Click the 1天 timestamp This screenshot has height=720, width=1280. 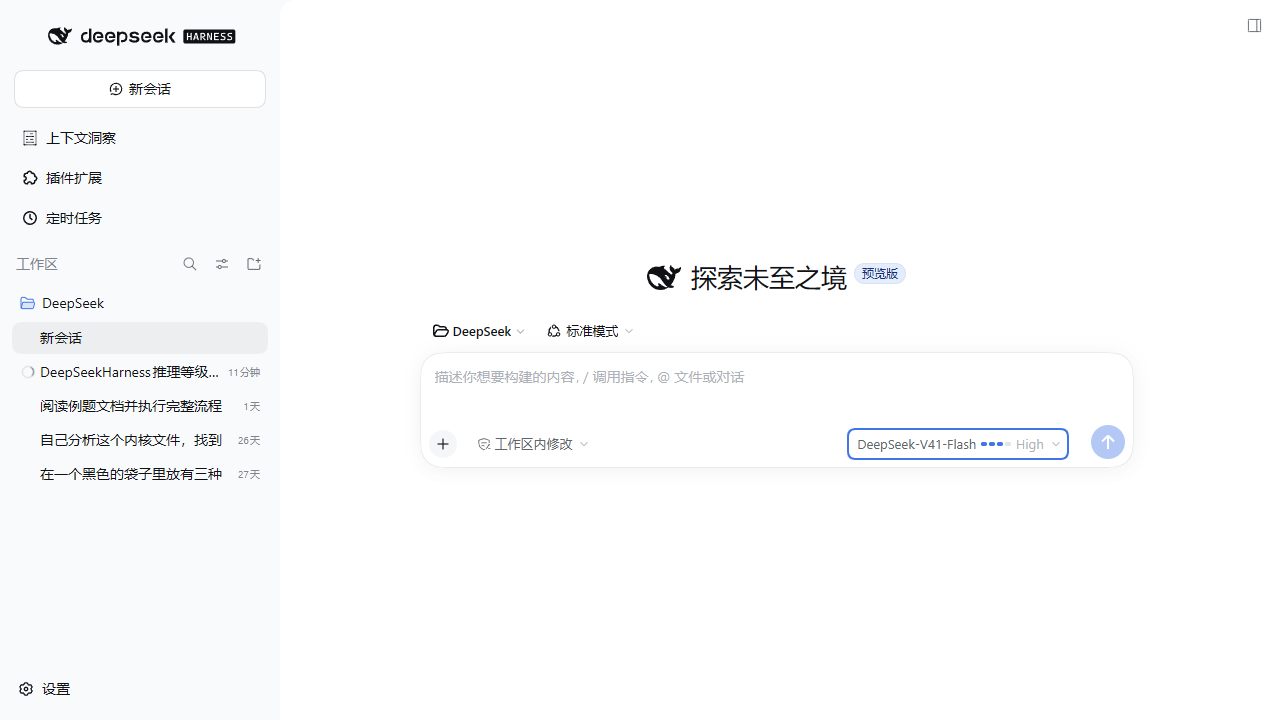click(251, 406)
